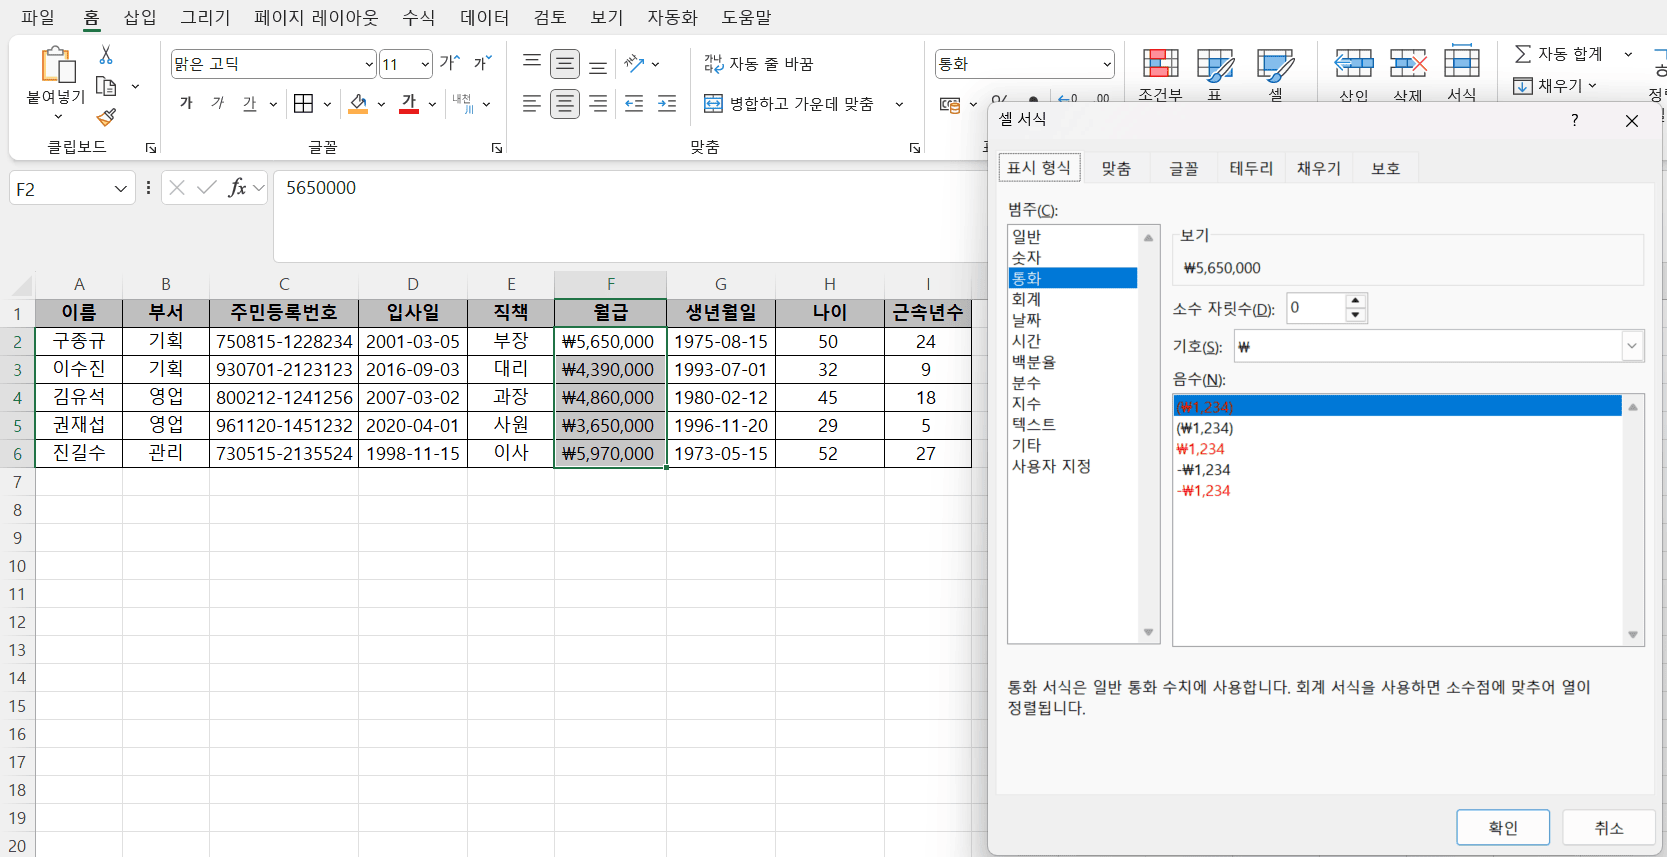This screenshot has height=857, width=1667.
Task: Open the 조건부 서식 conditional formatting icon
Action: pyautogui.click(x=1160, y=65)
